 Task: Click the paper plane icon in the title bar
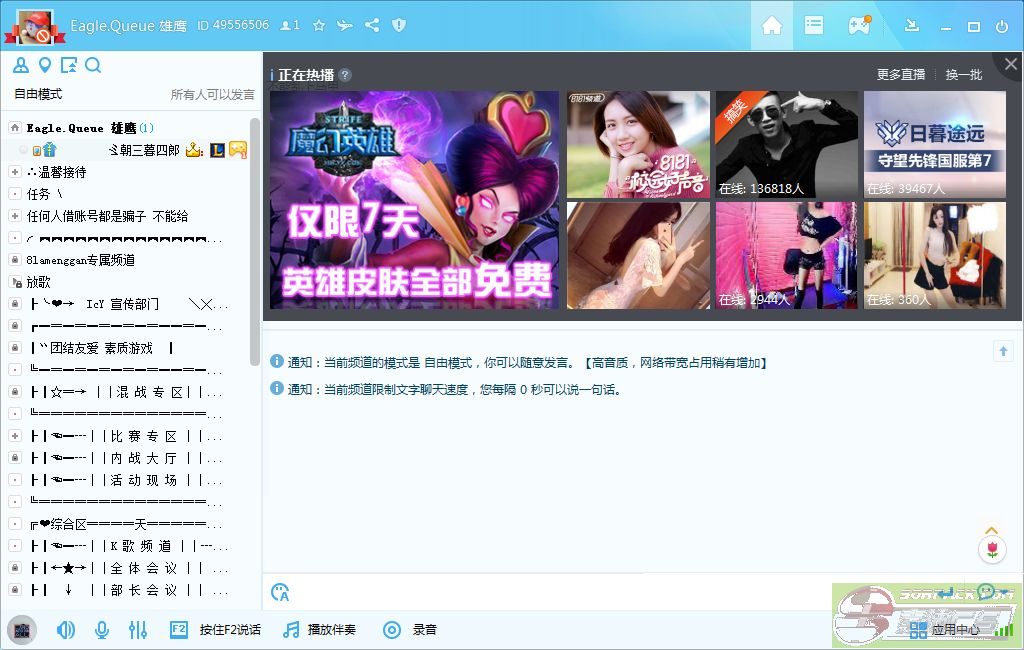[x=345, y=25]
